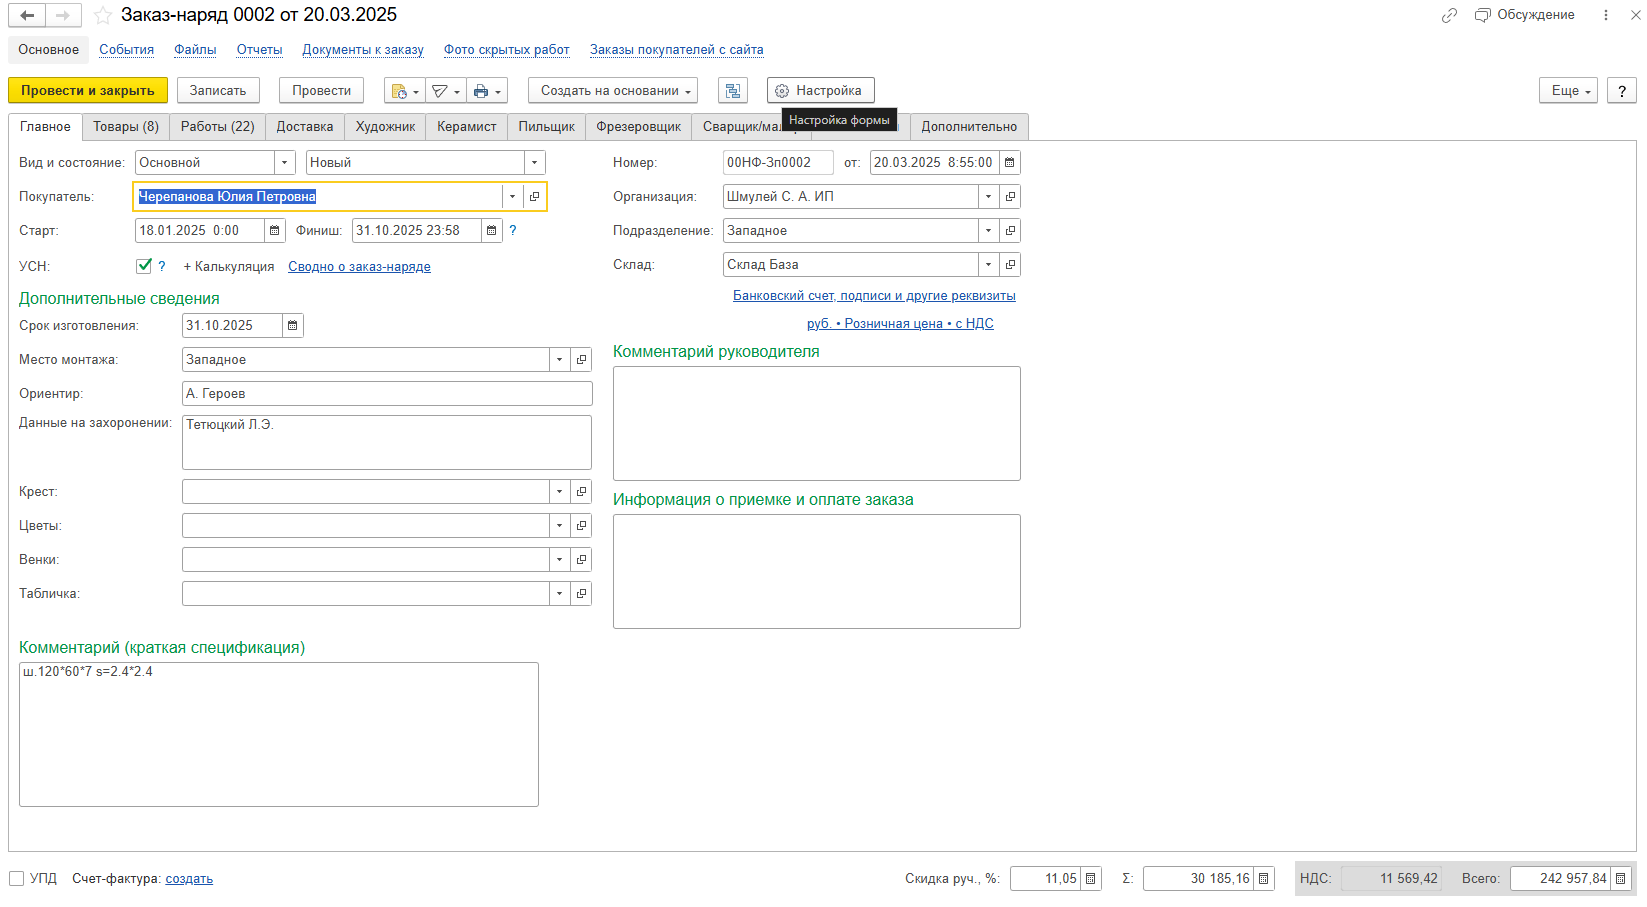Add document to favorites with star icon

click(x=103, y=16)
